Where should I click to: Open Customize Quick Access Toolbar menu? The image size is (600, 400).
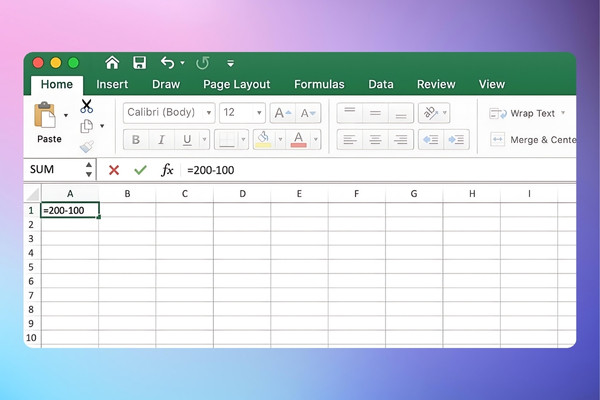[230, 63]
